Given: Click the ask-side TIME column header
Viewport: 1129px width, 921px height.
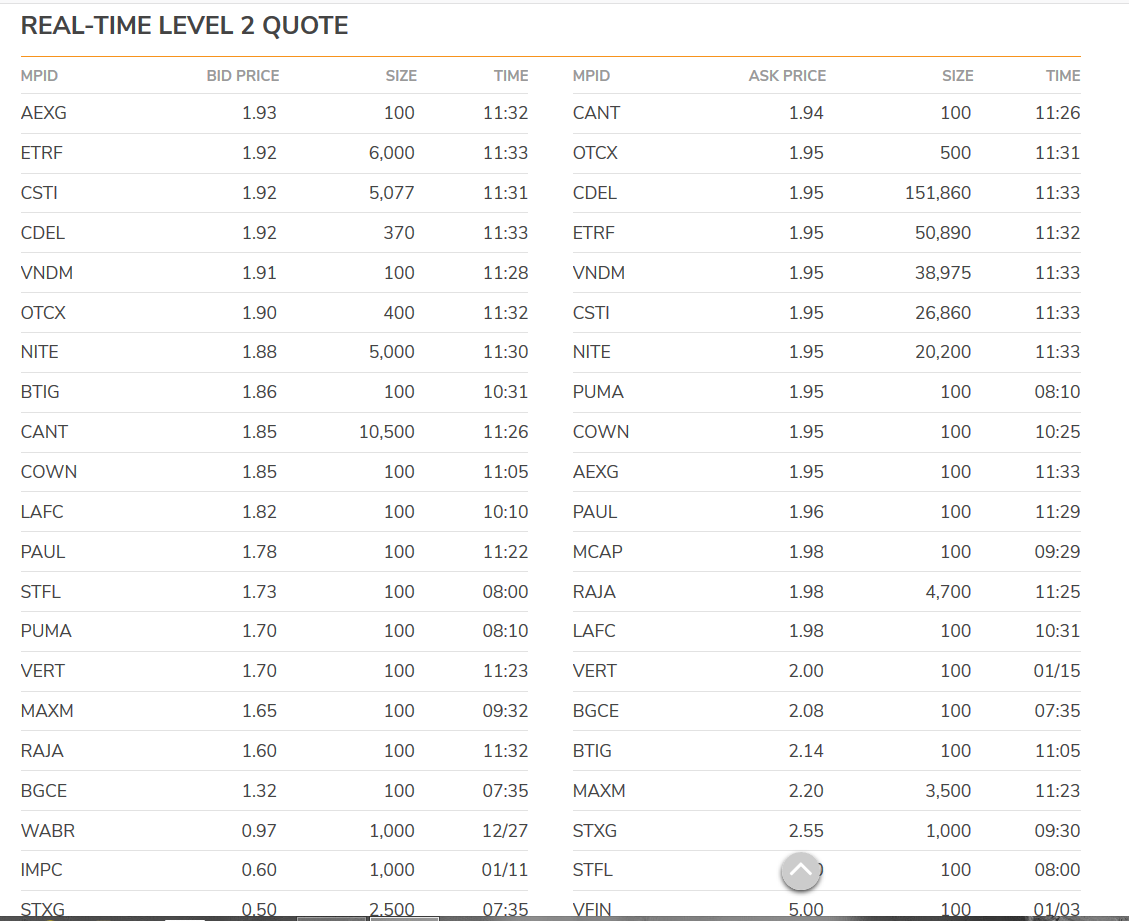Looking at the screenshot, I should (x=1063, y=76).
